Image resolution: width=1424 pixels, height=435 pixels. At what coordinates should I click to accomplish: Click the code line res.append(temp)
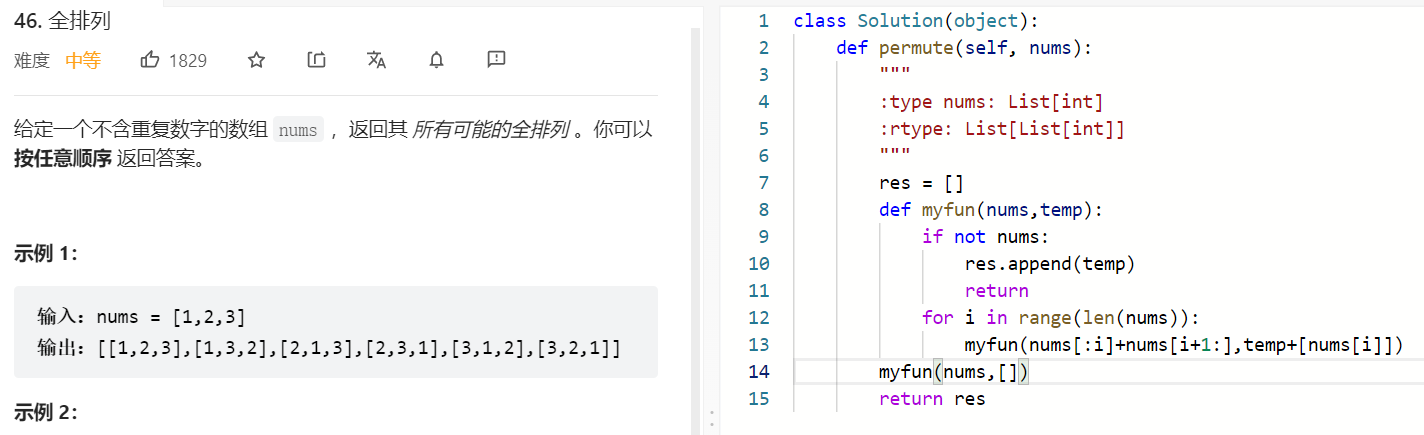tap(1051, 264)
